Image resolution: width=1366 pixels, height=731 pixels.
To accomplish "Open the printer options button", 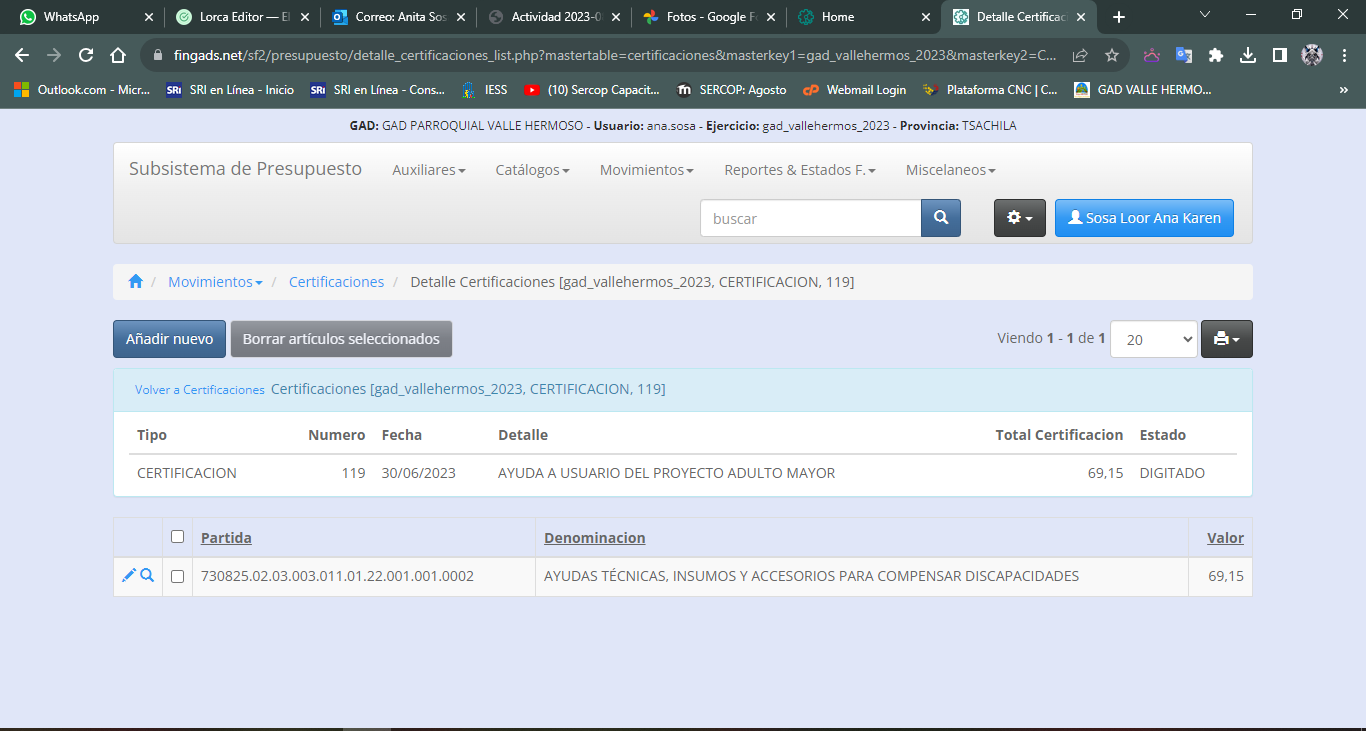I will [x=1226, y=339].
